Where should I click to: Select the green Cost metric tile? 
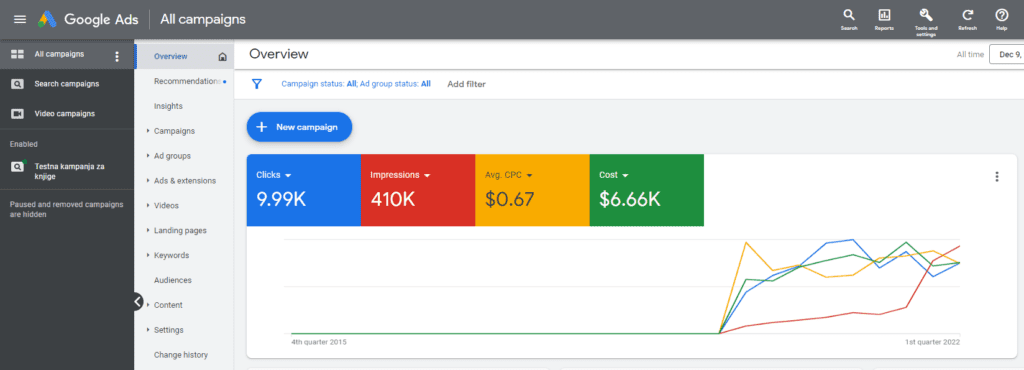(x=647, y=190)
